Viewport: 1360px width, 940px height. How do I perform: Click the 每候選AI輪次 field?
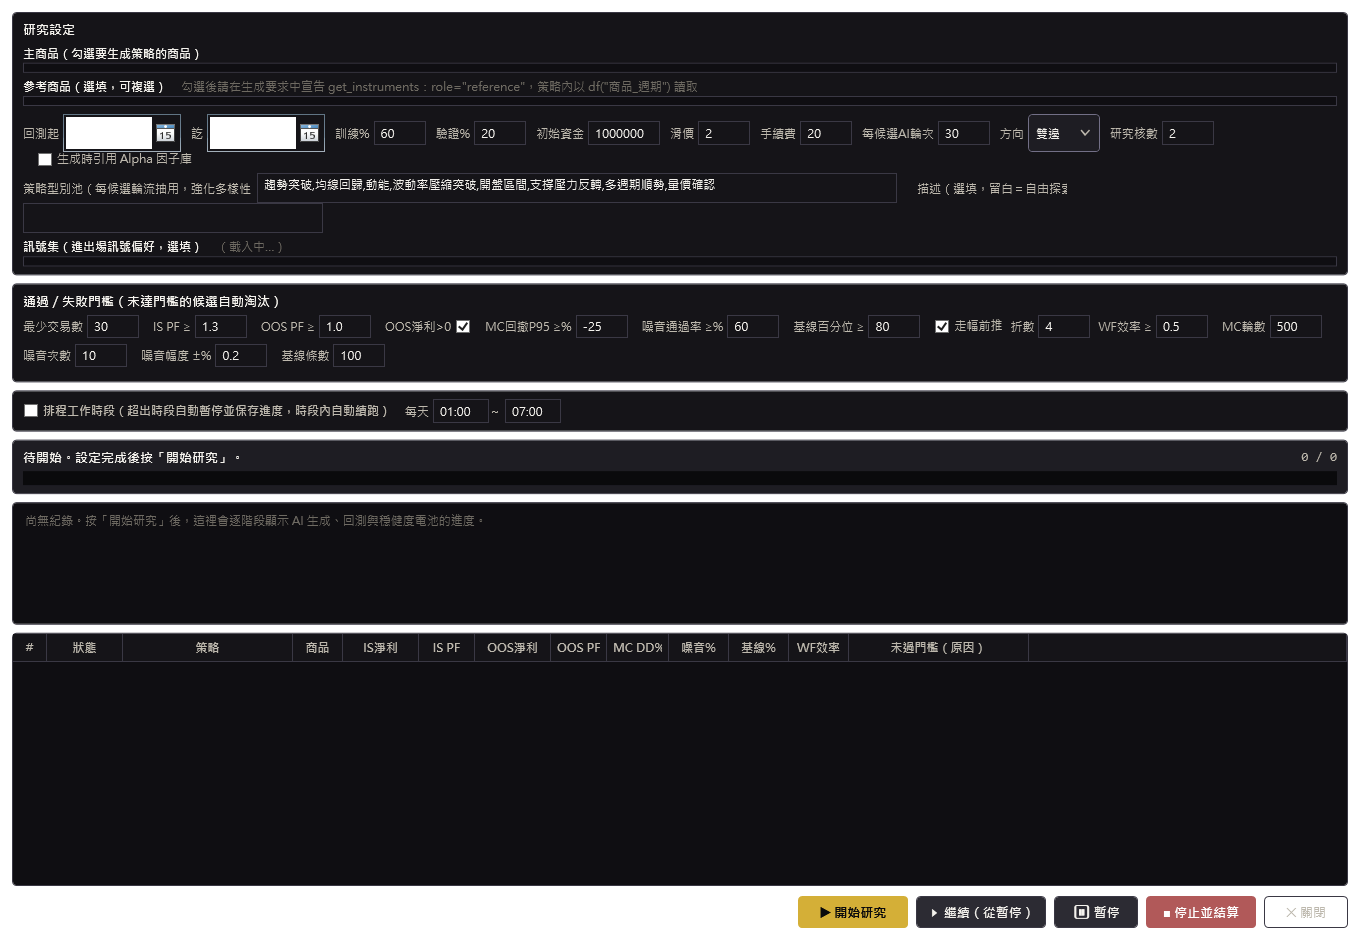click(964, 133)
